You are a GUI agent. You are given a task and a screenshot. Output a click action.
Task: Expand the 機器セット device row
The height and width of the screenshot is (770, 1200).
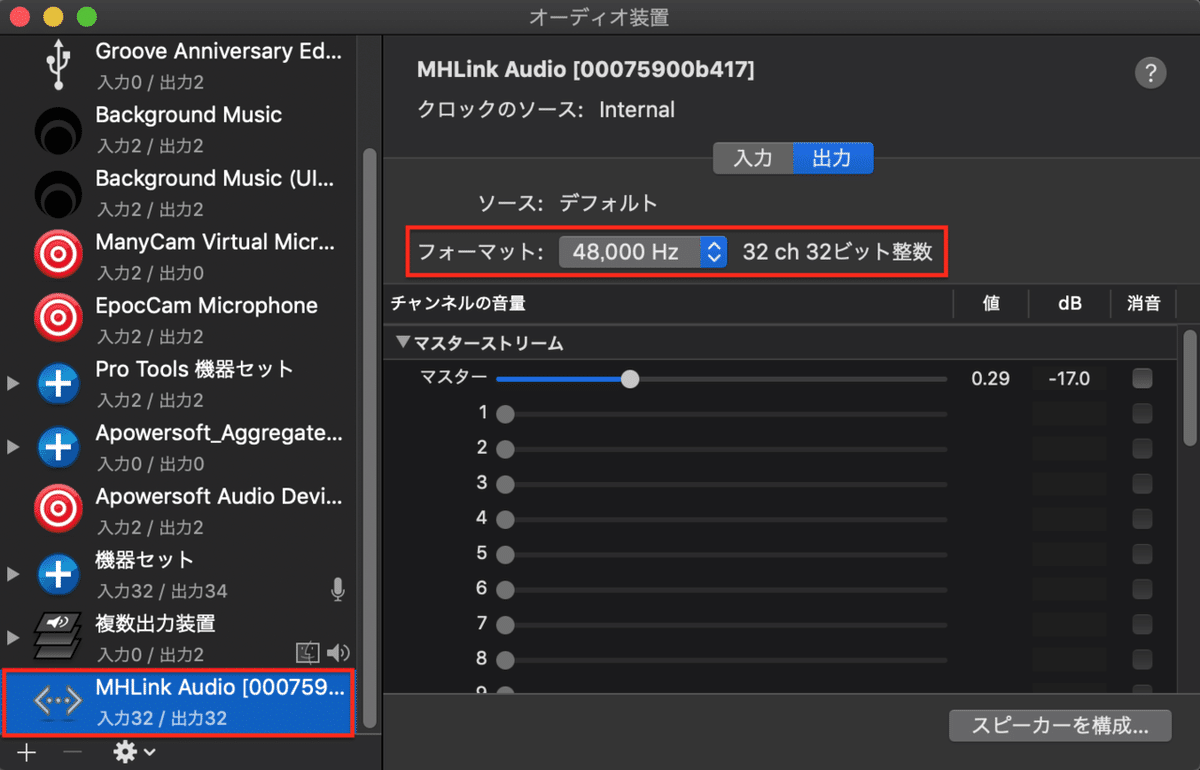(13, 574)
